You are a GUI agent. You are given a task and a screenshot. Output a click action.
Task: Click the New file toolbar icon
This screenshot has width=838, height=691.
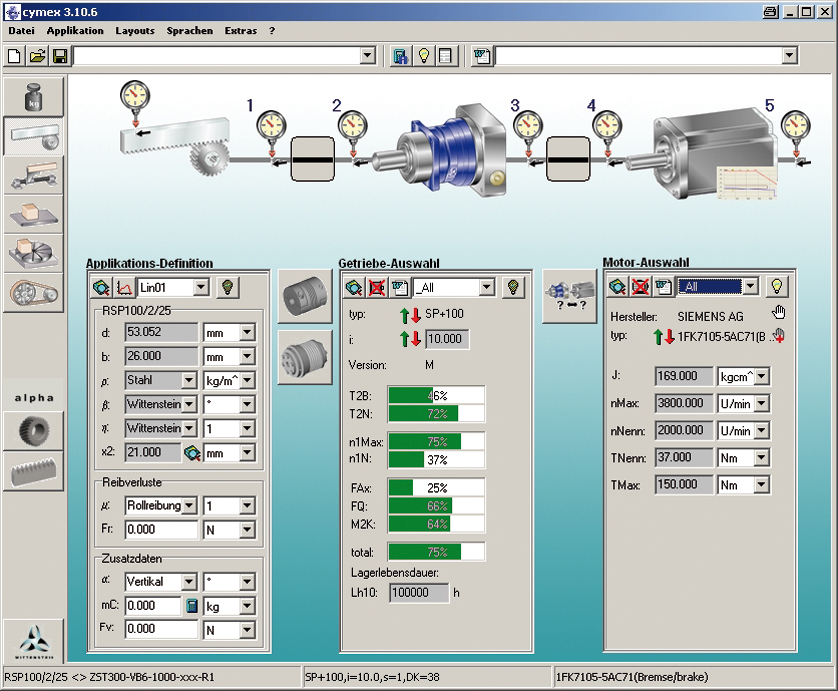(x=14, y=56)
